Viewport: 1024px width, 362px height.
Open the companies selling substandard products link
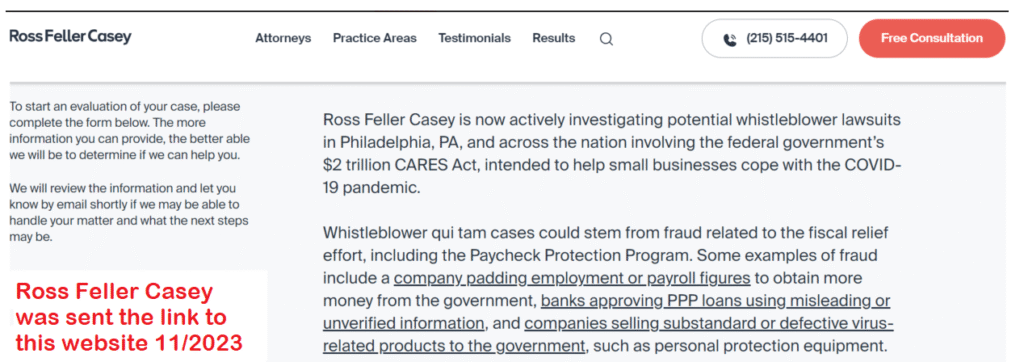coord(709,323)
